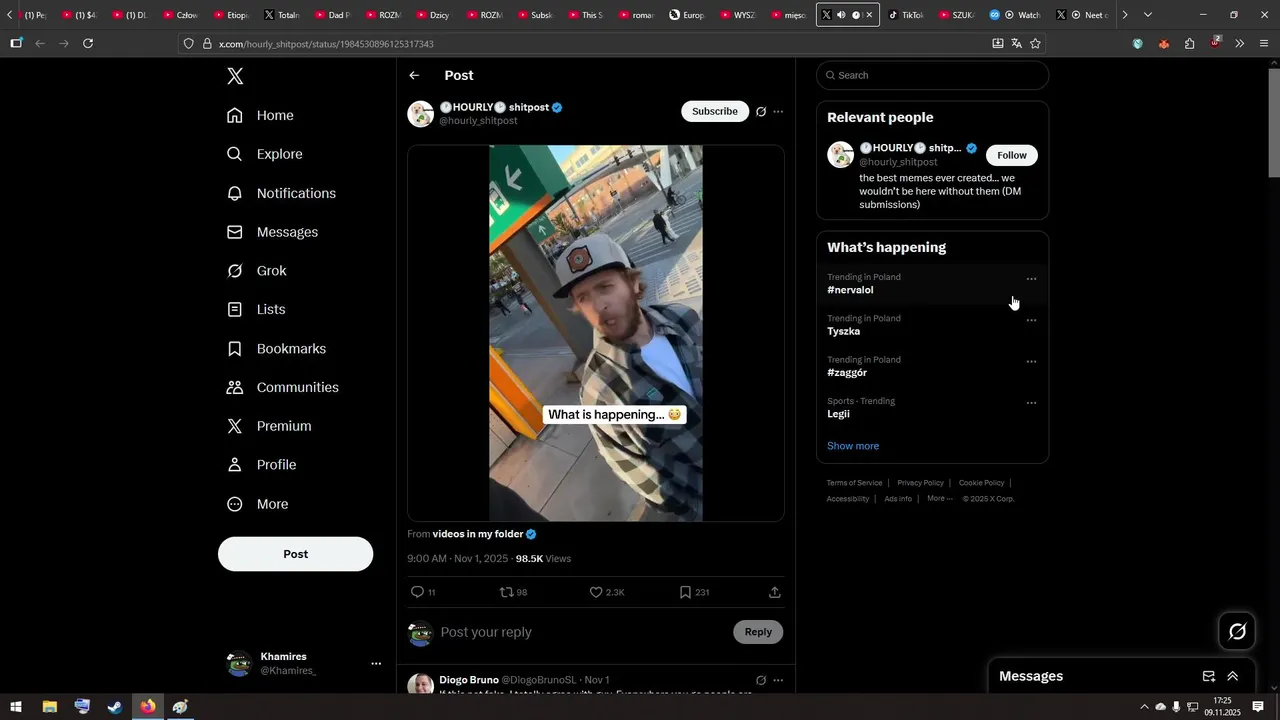
Task: Go back using the Post header arrow
Action: point(414,76)
